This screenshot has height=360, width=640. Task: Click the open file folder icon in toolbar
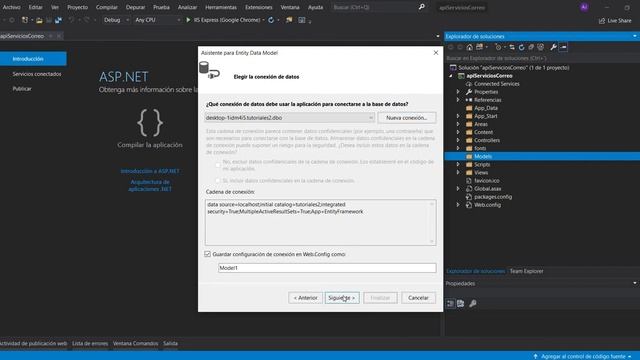coord(39,20)
